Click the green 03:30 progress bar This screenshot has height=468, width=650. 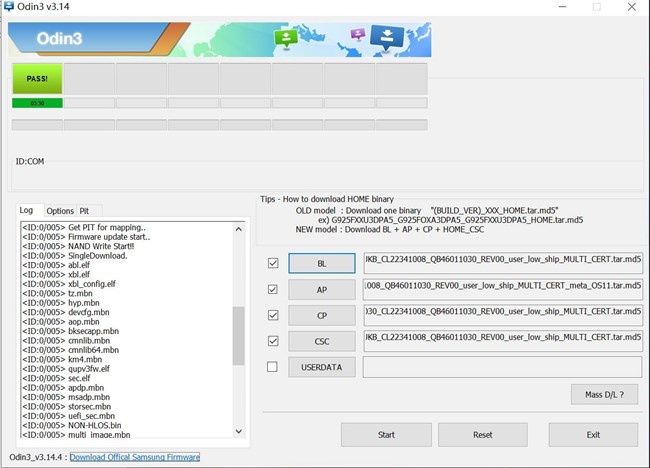(x=37, y=103)
